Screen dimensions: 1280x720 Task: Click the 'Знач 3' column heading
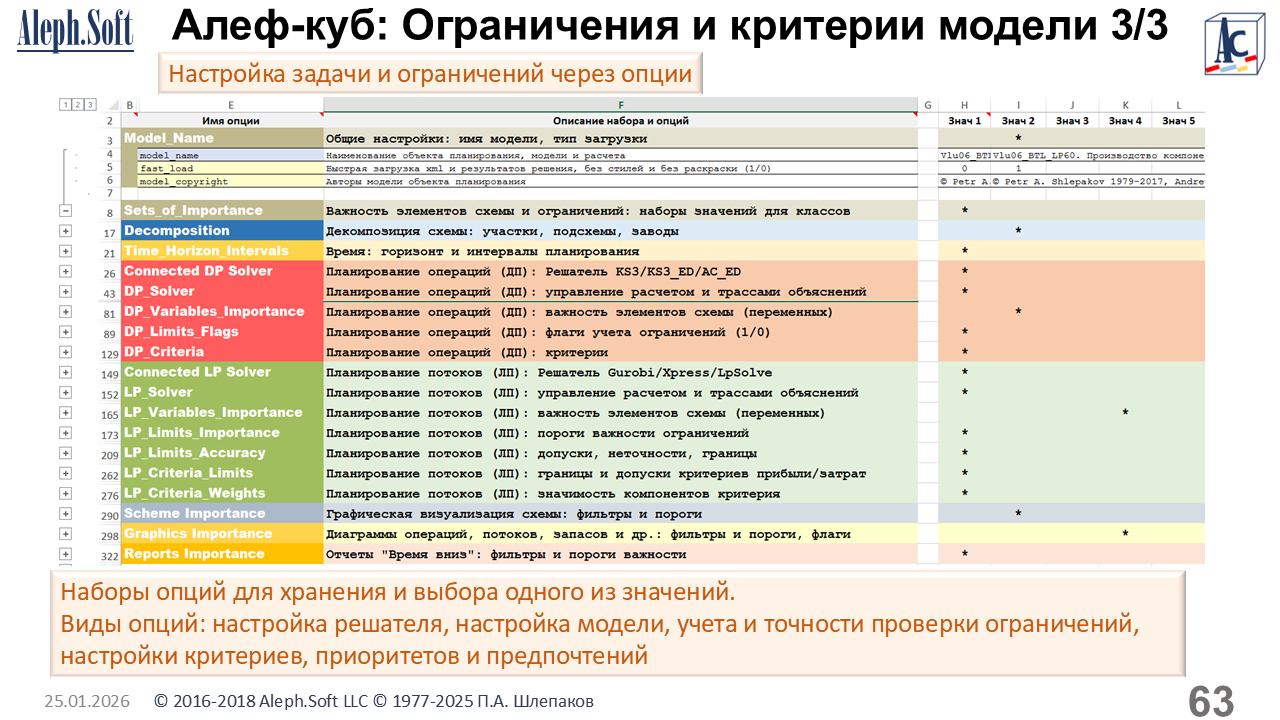(1072, 121)
